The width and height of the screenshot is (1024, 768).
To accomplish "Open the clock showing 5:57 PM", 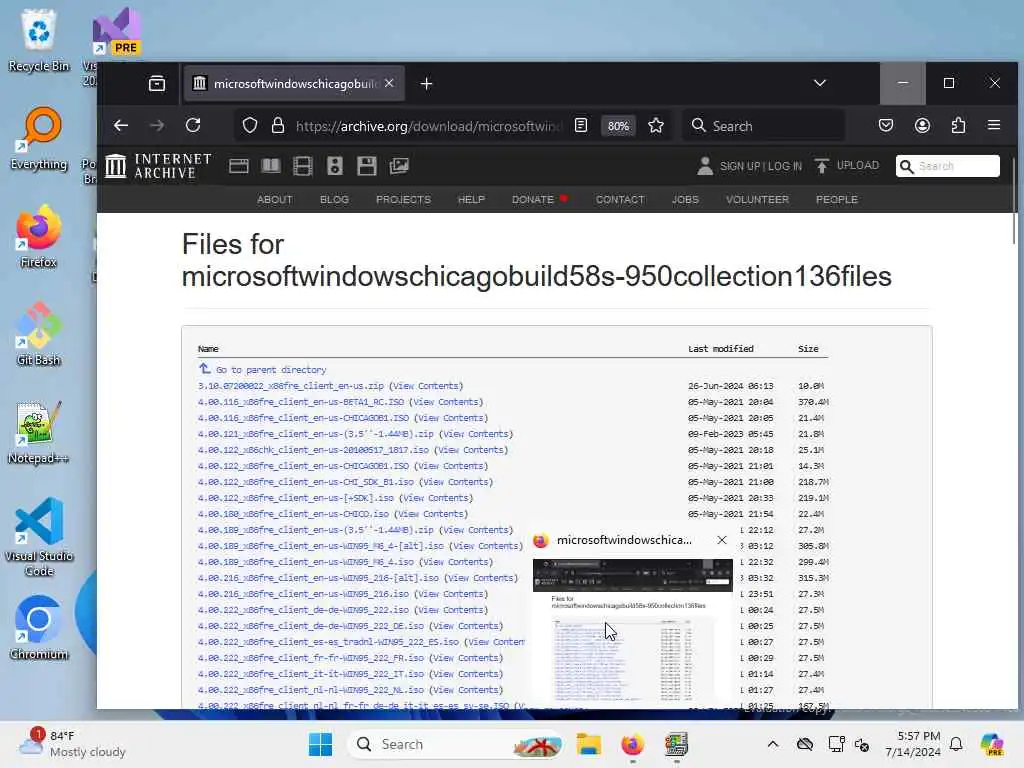I will pos(913,744).
